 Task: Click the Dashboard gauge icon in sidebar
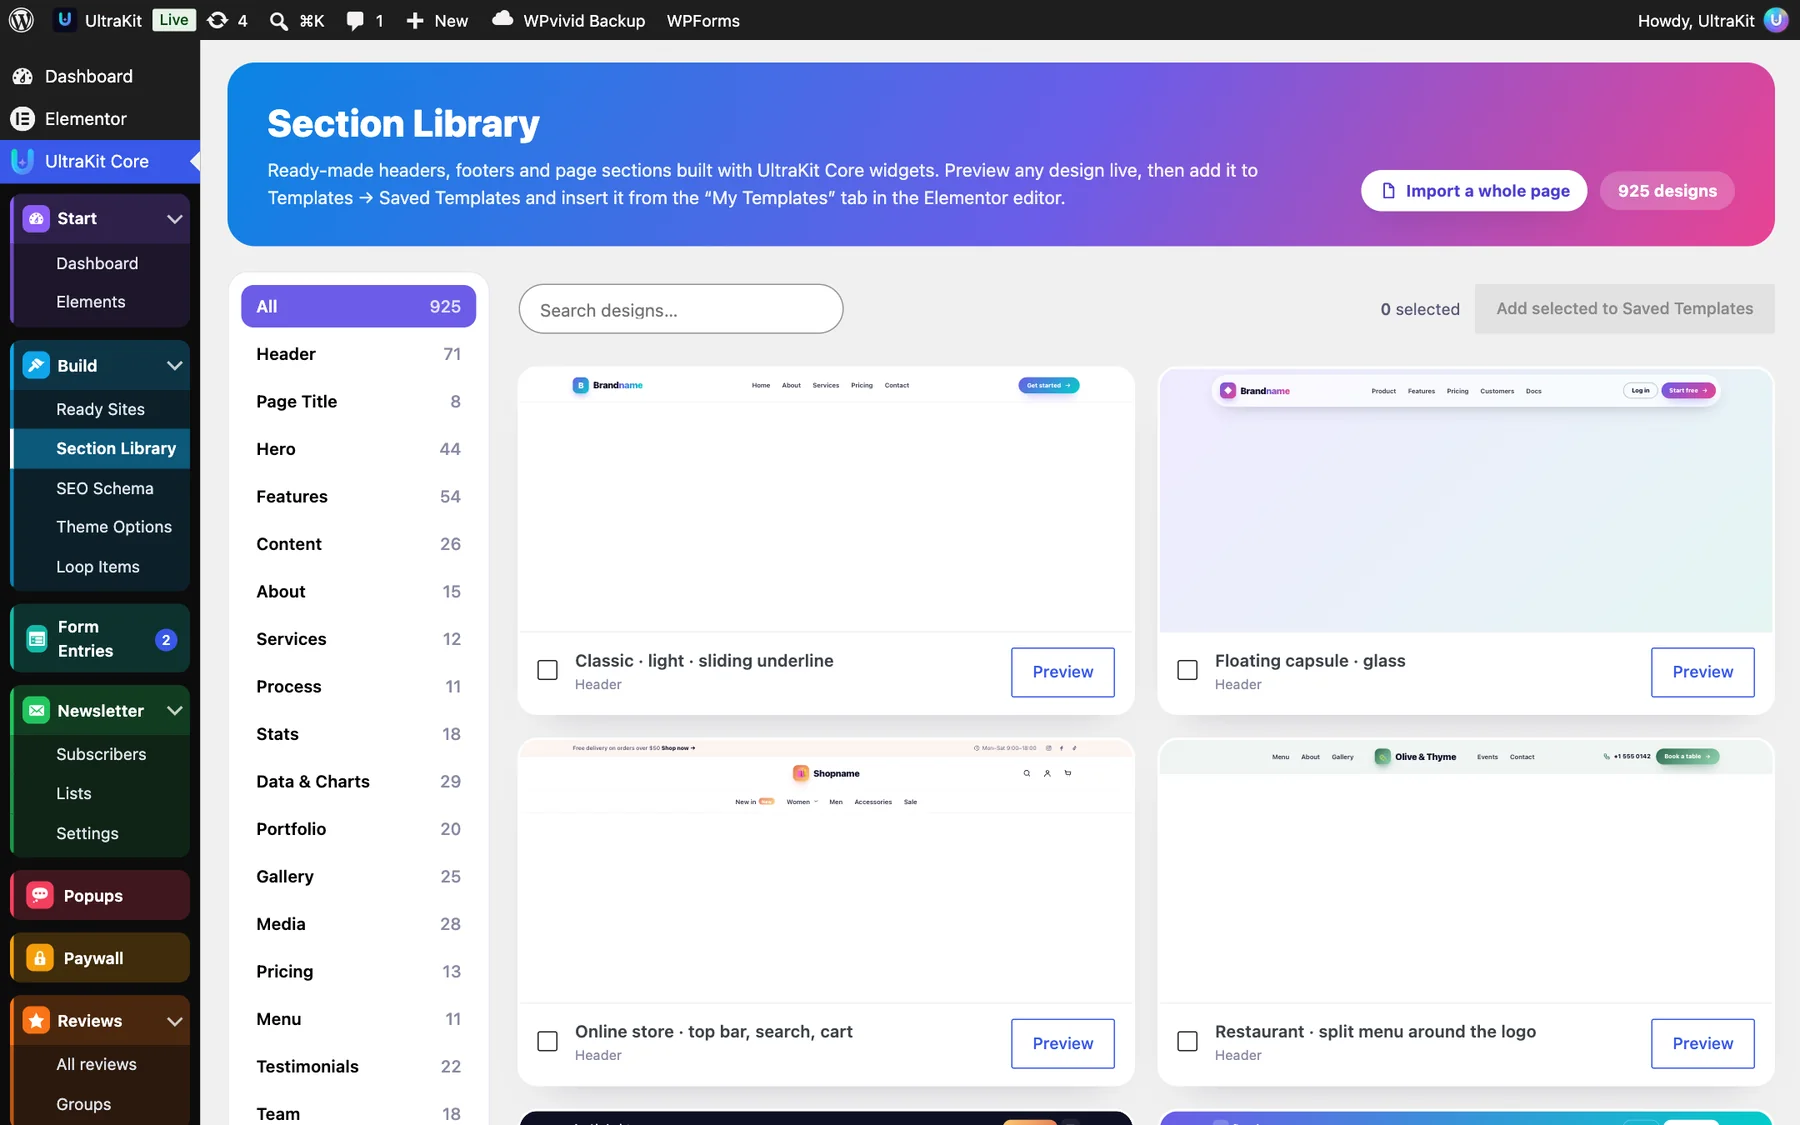pos(22,76)
